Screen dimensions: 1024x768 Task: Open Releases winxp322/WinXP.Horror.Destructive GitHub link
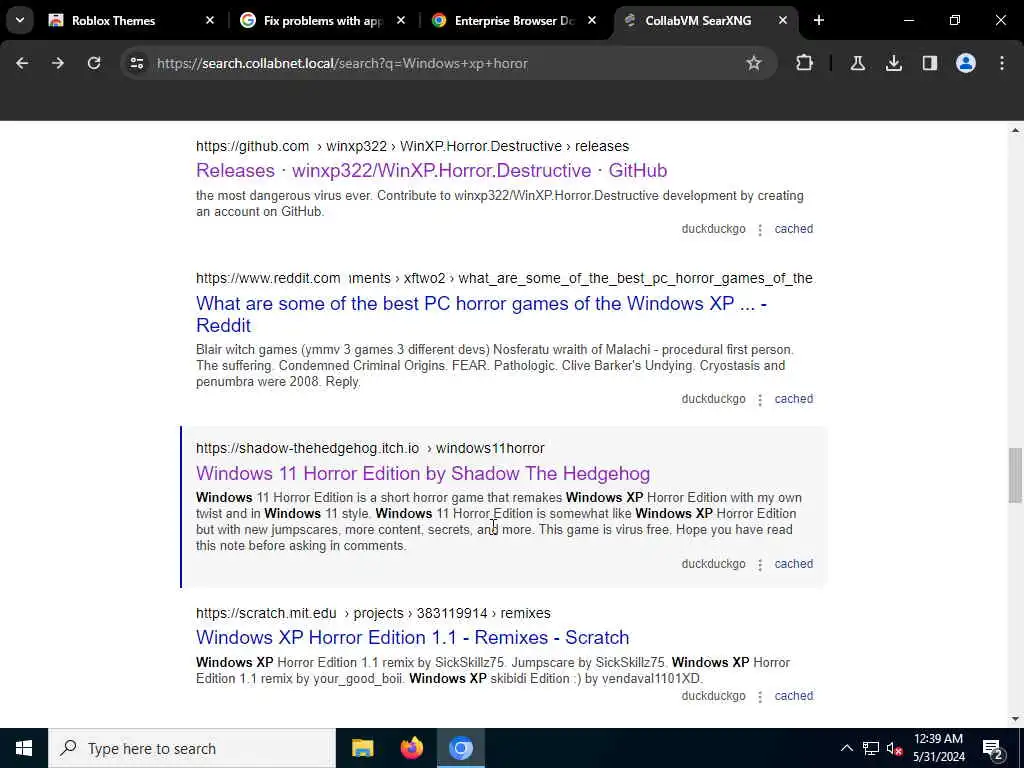pyautogui.click(x=431, y=170)
